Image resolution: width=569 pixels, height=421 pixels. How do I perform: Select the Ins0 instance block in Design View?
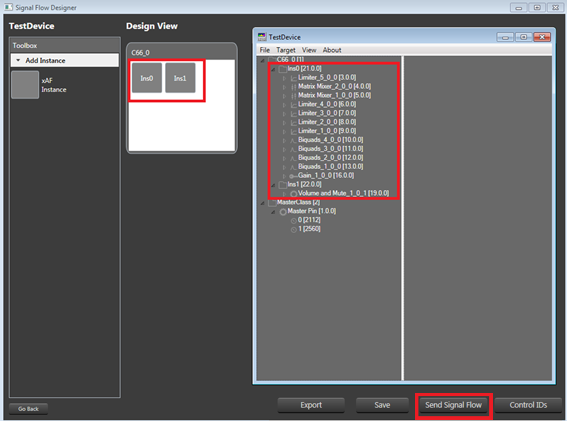coord(147,78)
